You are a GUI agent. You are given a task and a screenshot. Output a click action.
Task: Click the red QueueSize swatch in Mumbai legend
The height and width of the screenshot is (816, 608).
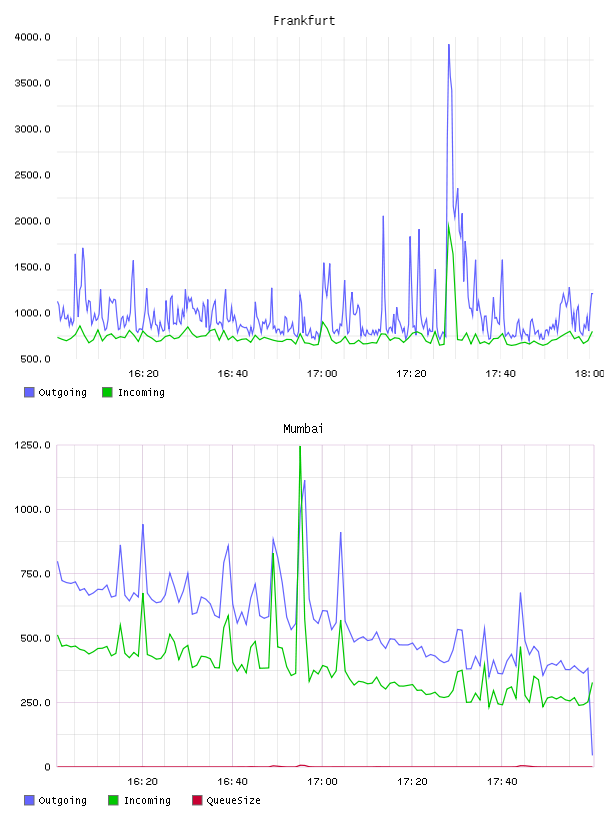click(197, 800)
